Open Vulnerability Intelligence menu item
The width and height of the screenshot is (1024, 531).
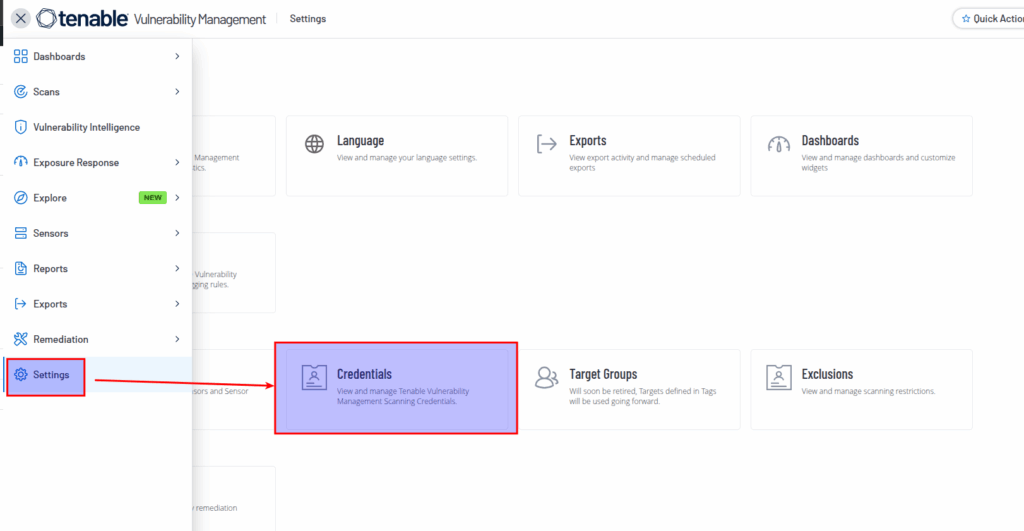click(x=86, y=128)
